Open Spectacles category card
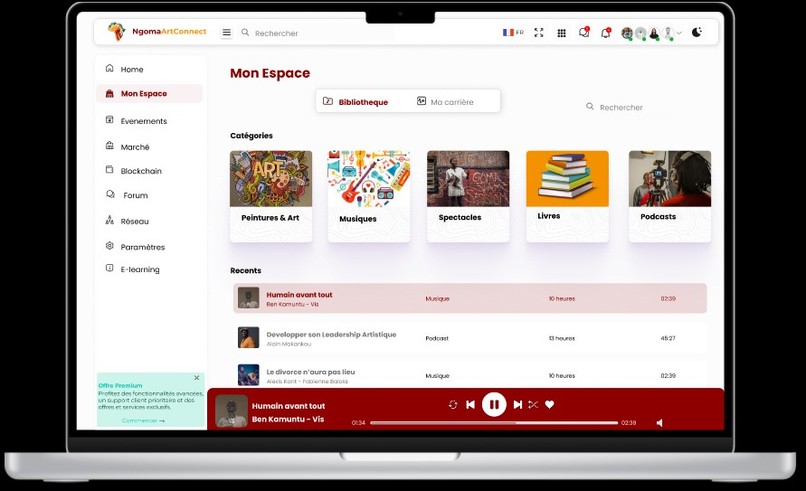806x491 pixels. [468, 196]
